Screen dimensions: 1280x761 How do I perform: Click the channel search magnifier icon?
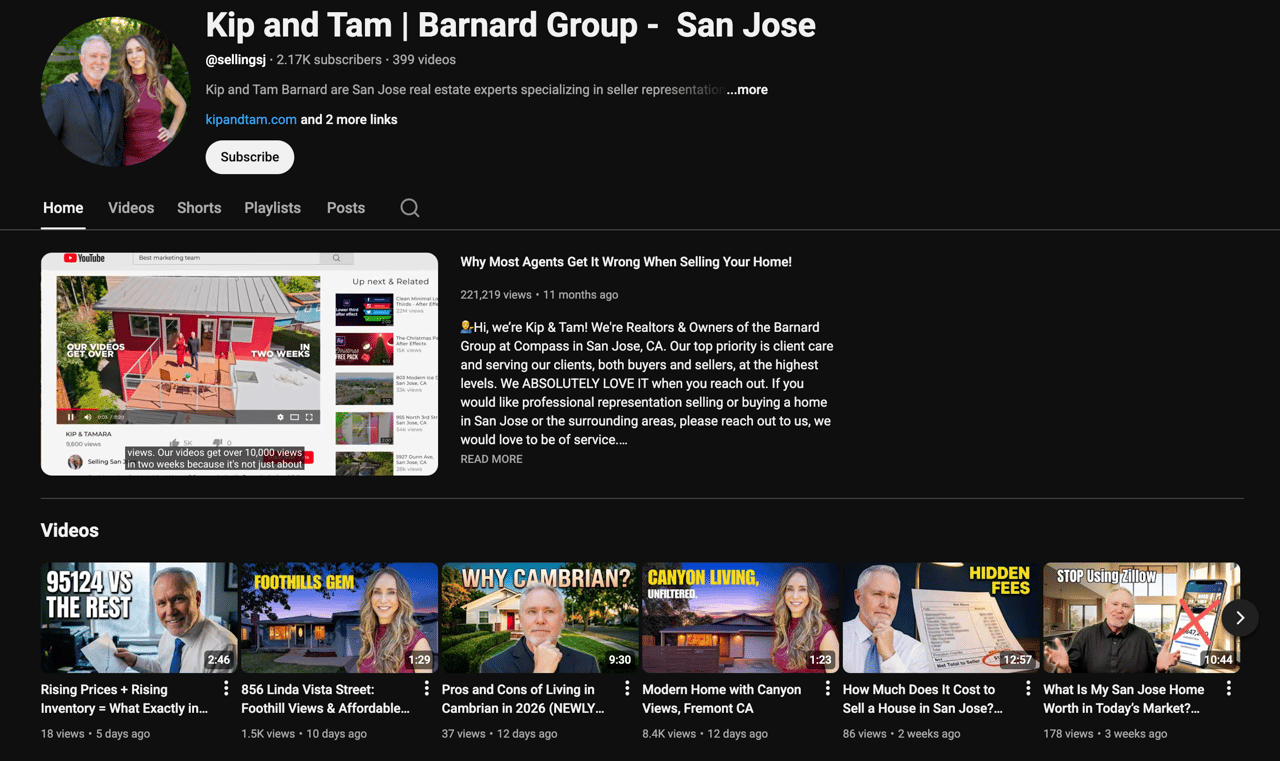point(410,208)
